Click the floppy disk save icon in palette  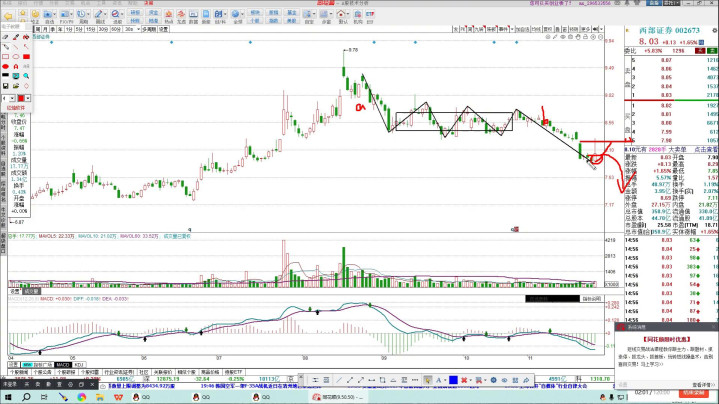(x=5, y=86)
